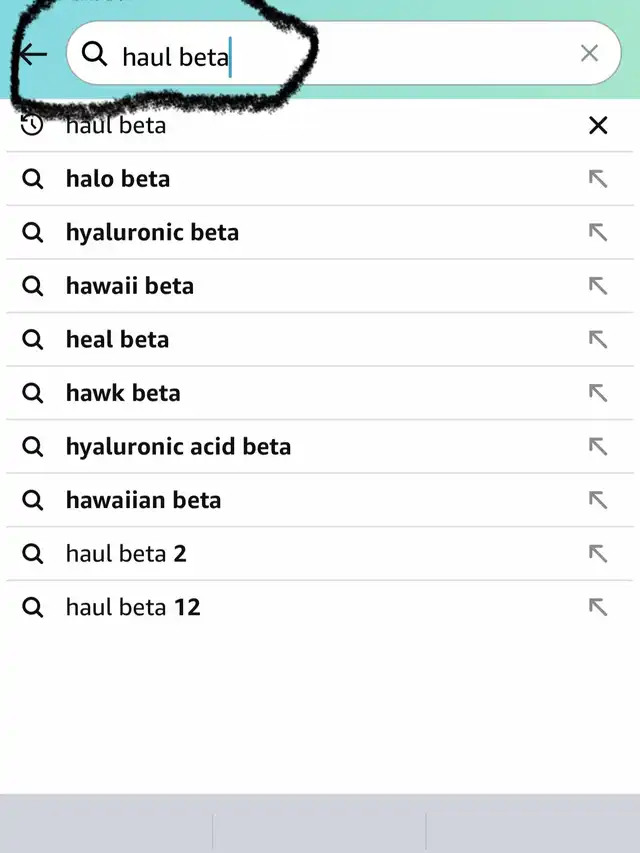This screenshot has height=853, width=640.
Task: Insert heal beta via its arrow icon
Action: tap(598, 339)
